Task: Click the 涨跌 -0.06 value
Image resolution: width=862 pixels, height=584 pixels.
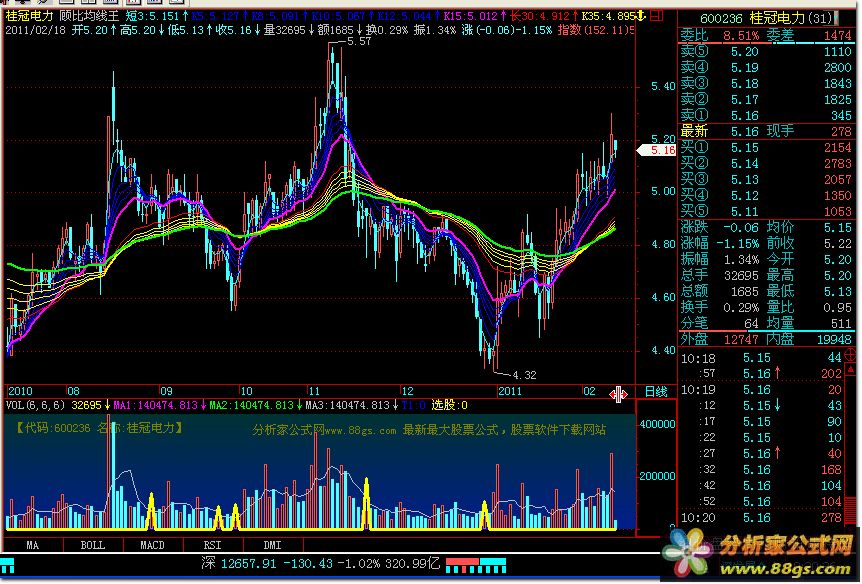Action: click(741, 227)
